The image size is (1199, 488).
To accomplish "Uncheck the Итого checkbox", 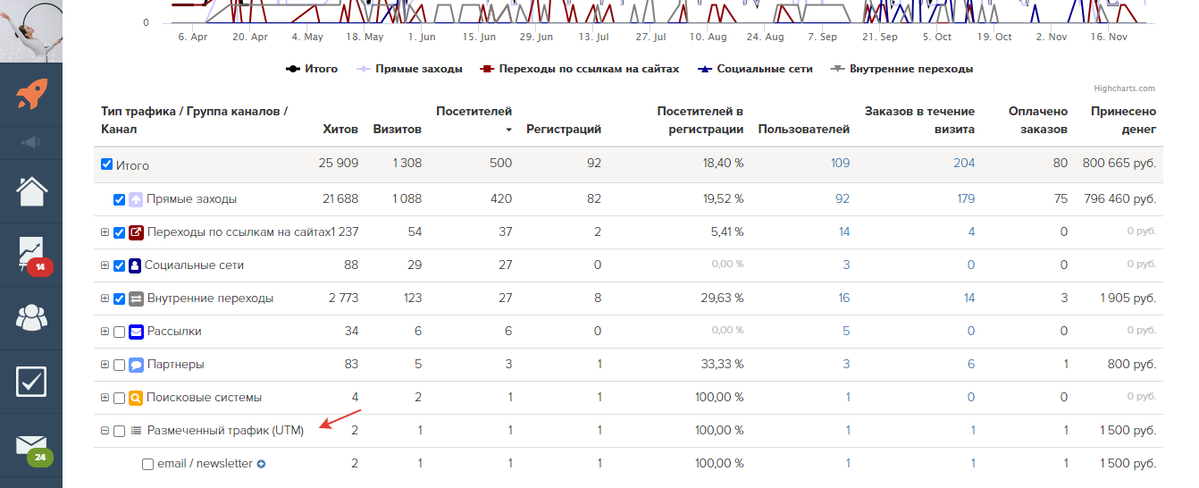I will click(x=107, y=165).
